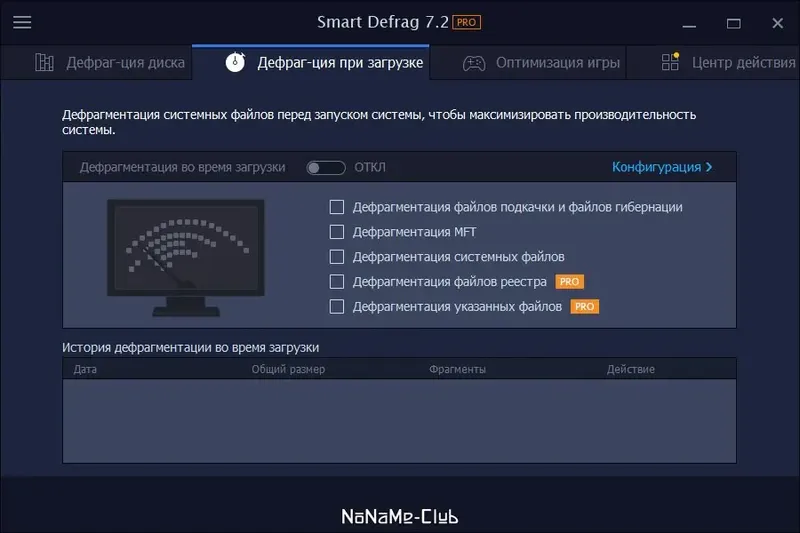Image resolution: width=800 pixels, height=533 pixels.
Task: Click the disk defrag tab icon
Action: coord(44,62)
